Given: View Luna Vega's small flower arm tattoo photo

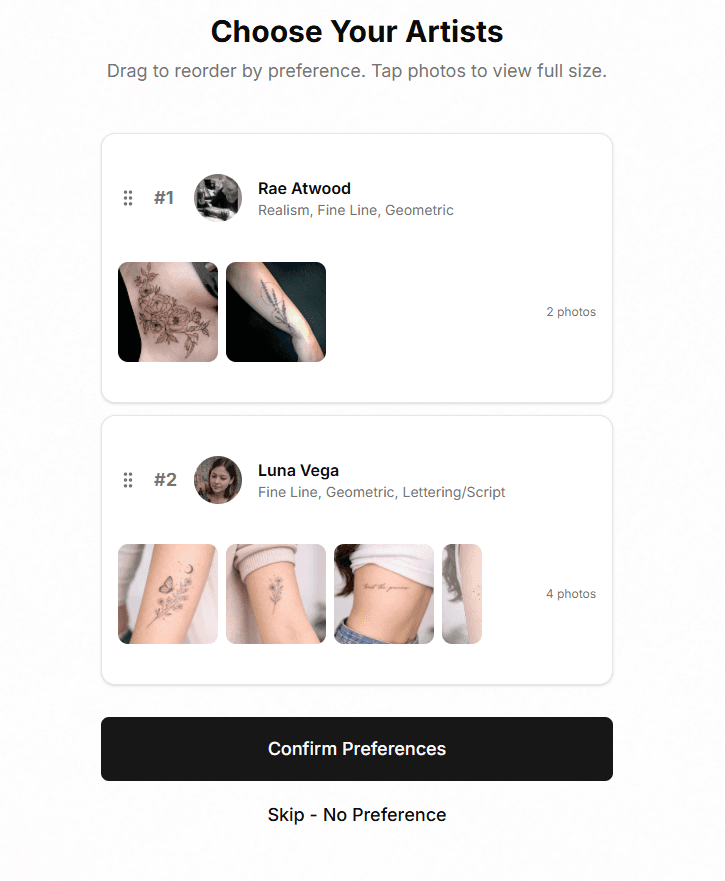Looking at the screenshot, I should point(276,594).
